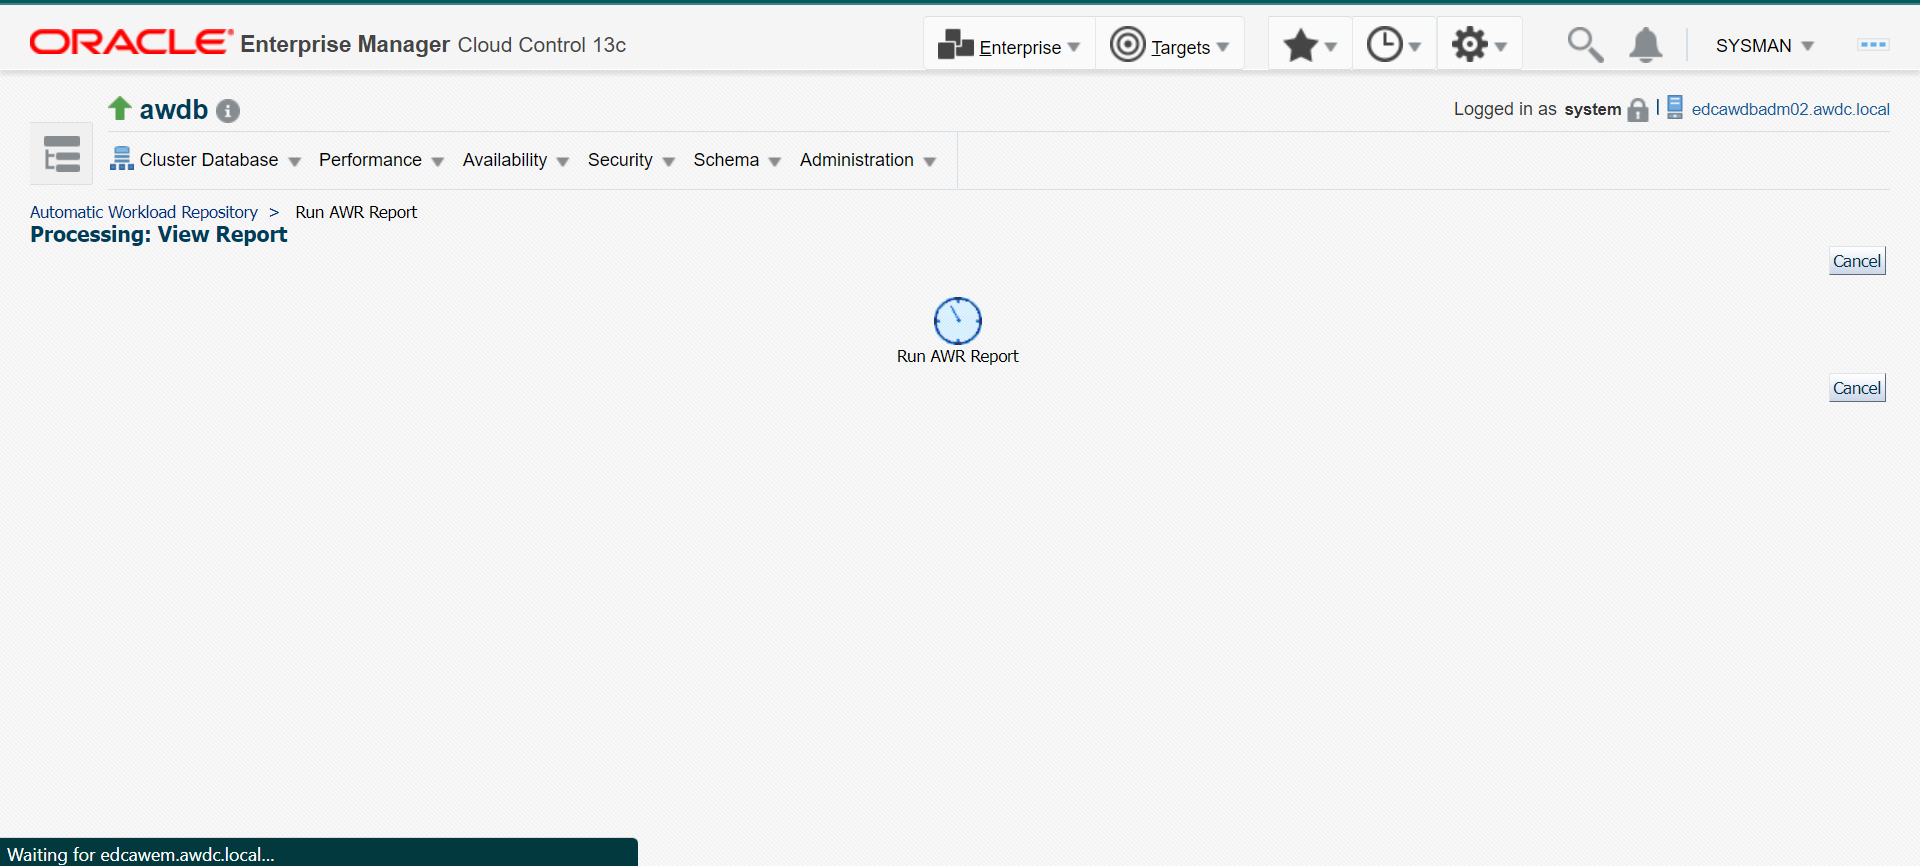Image resolution: width=1920 pixels, height=866 pixels.
Task: Open the Security menu
Action: (631, 160)
